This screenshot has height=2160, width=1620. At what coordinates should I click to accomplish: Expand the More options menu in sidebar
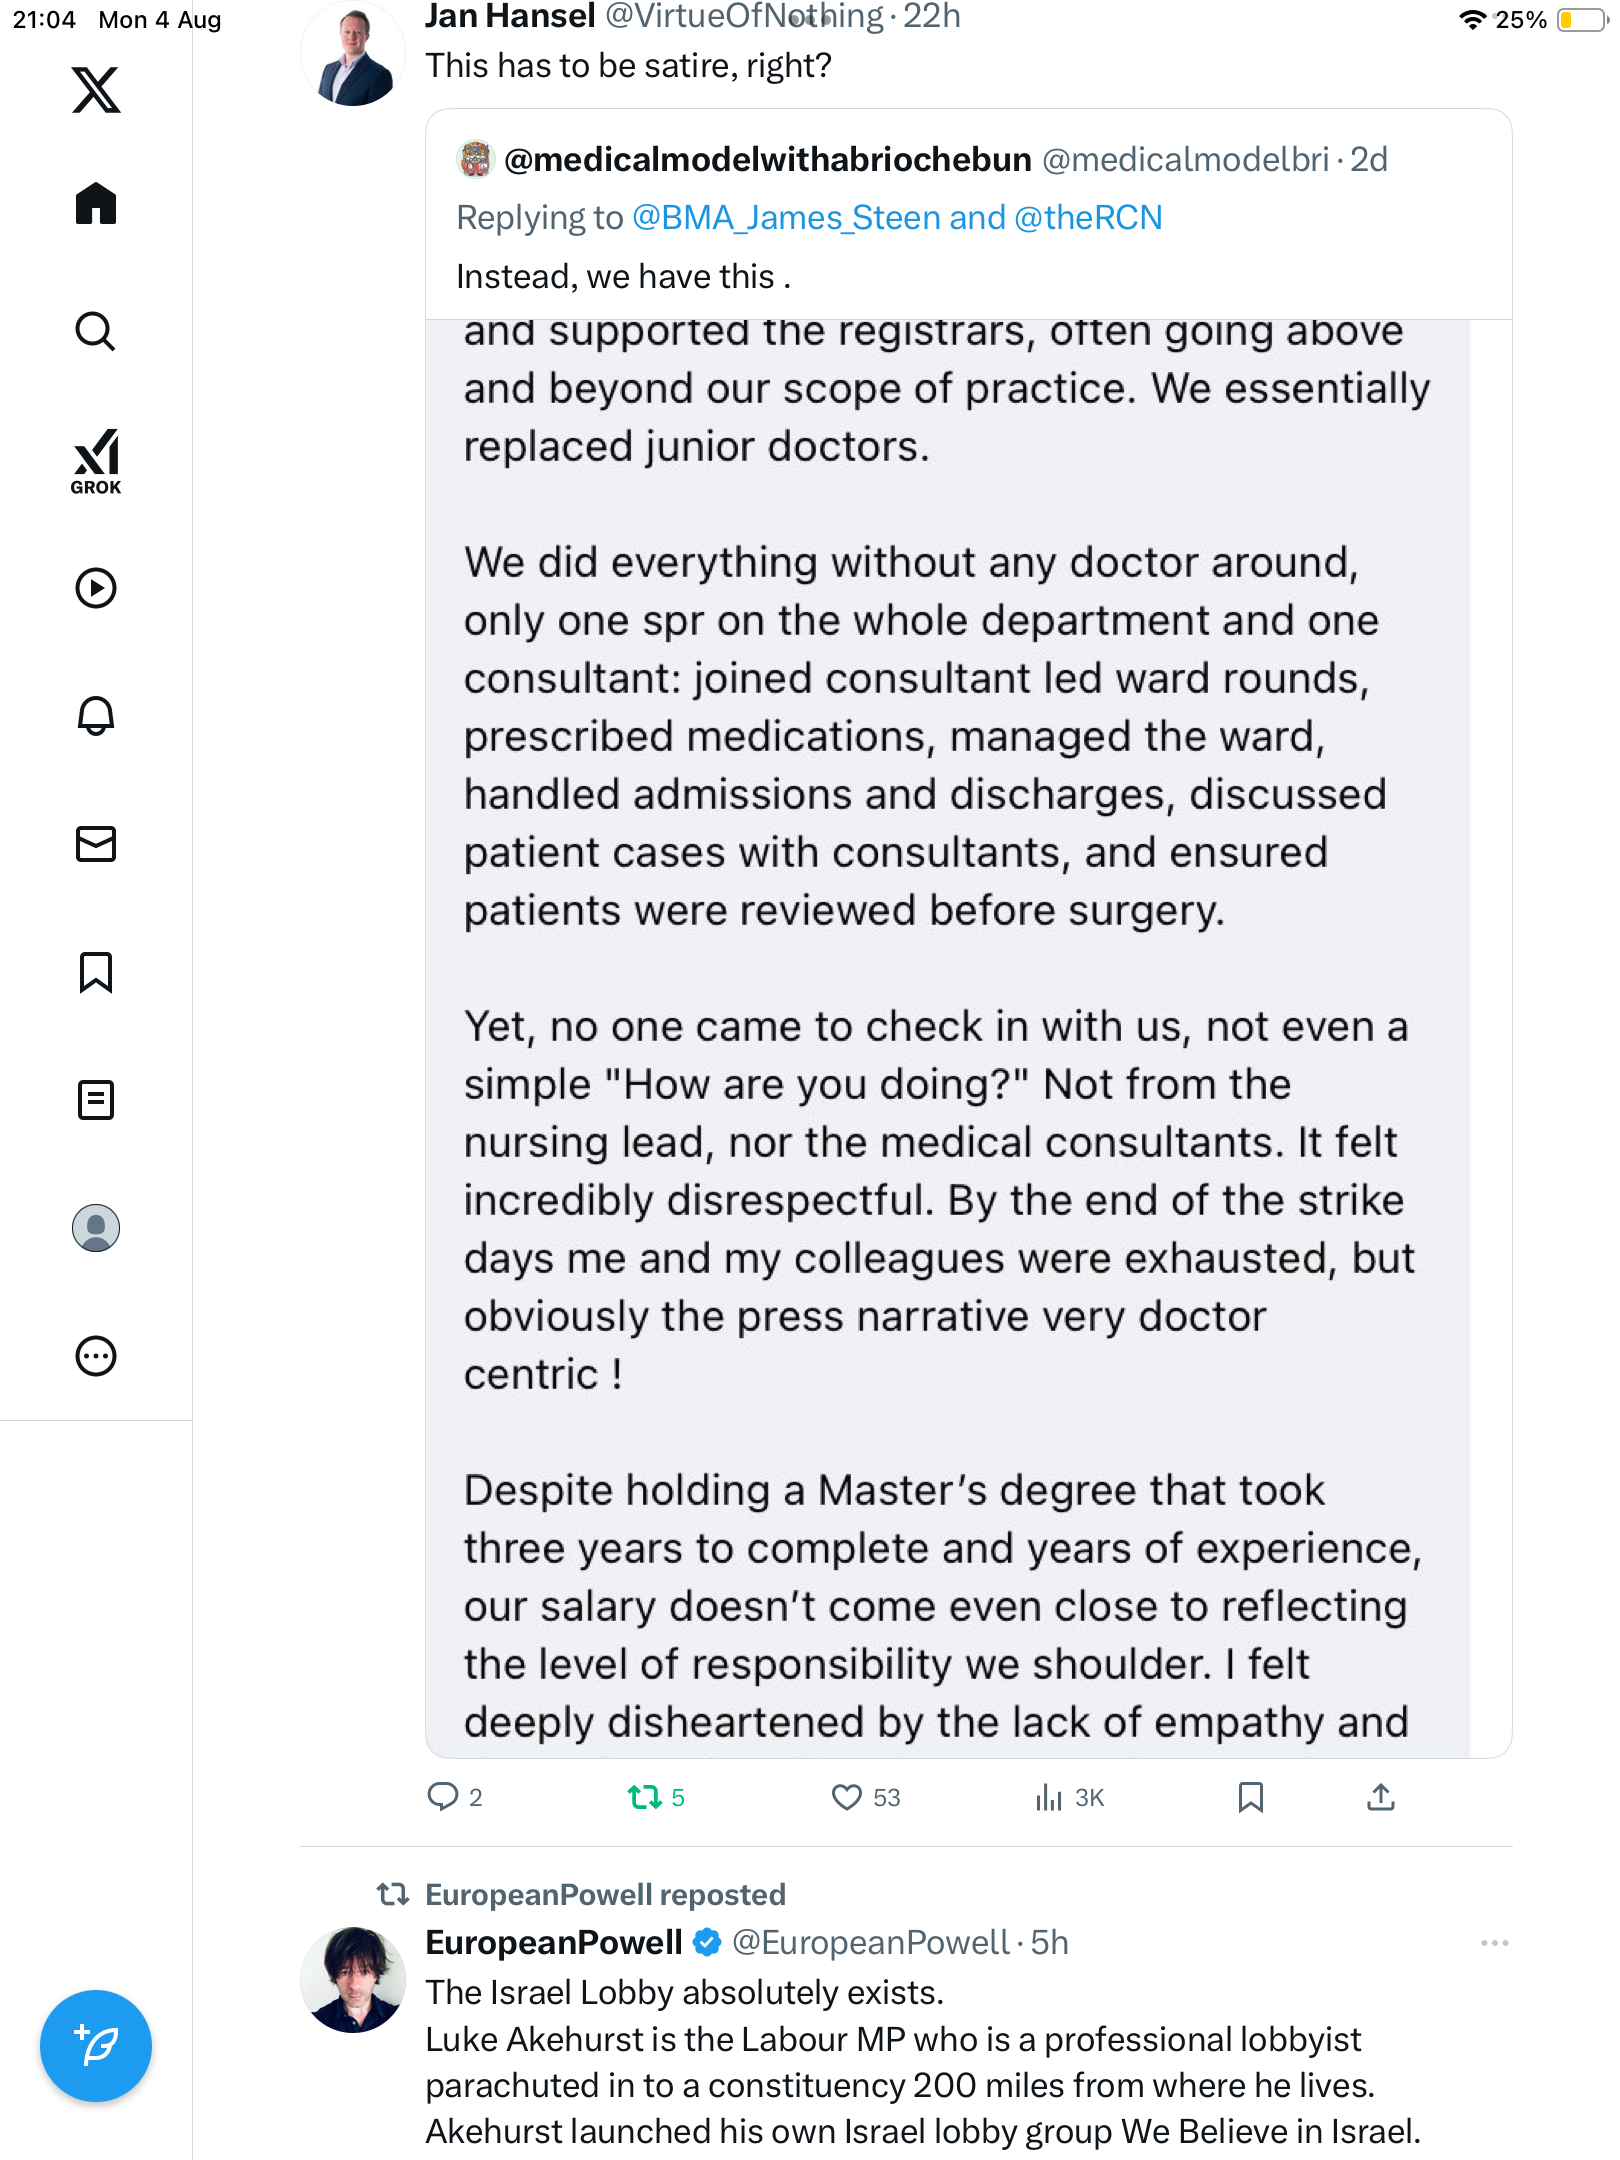coord(96,1356)
